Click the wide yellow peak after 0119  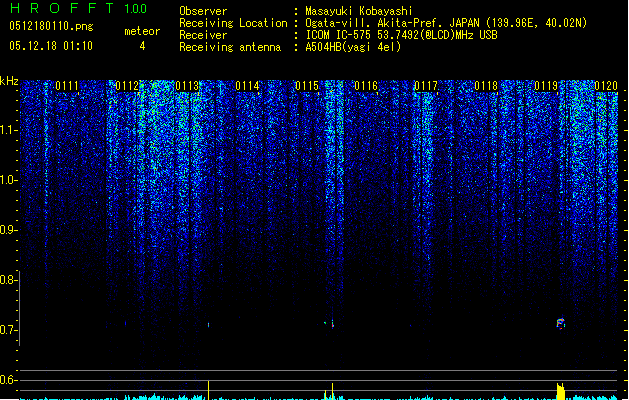point(561,392)
